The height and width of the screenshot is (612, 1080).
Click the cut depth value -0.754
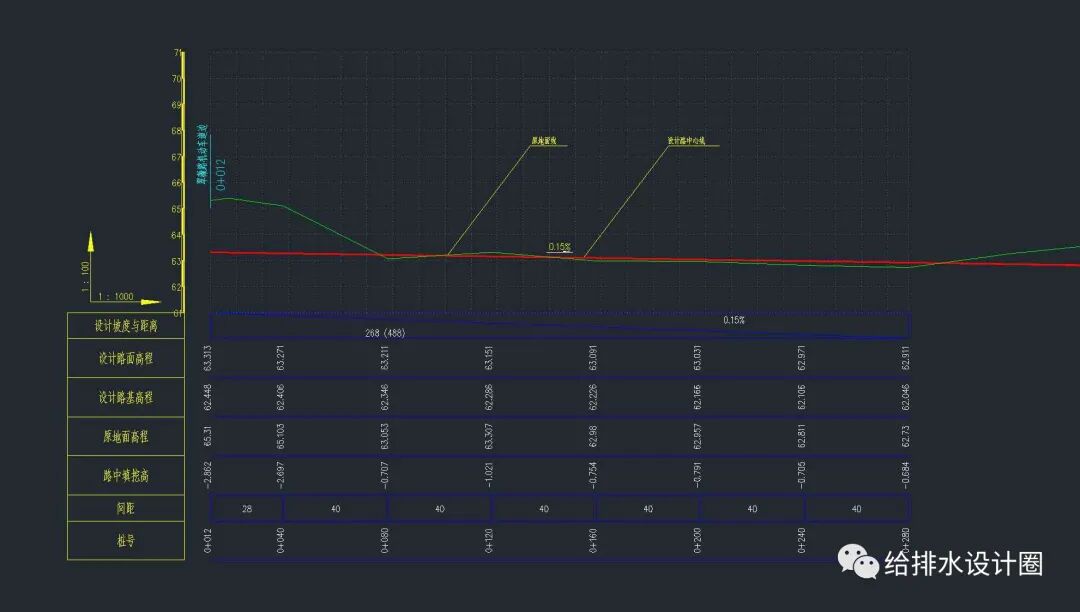tap(593, 475)
